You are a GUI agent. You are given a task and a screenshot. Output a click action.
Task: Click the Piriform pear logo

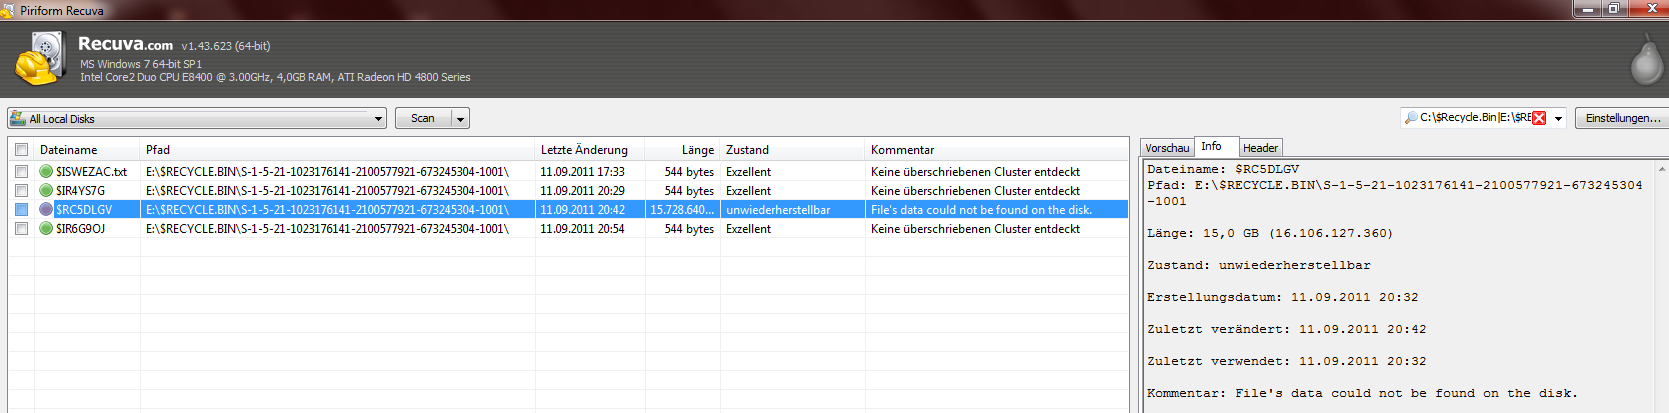[1647, 60]
